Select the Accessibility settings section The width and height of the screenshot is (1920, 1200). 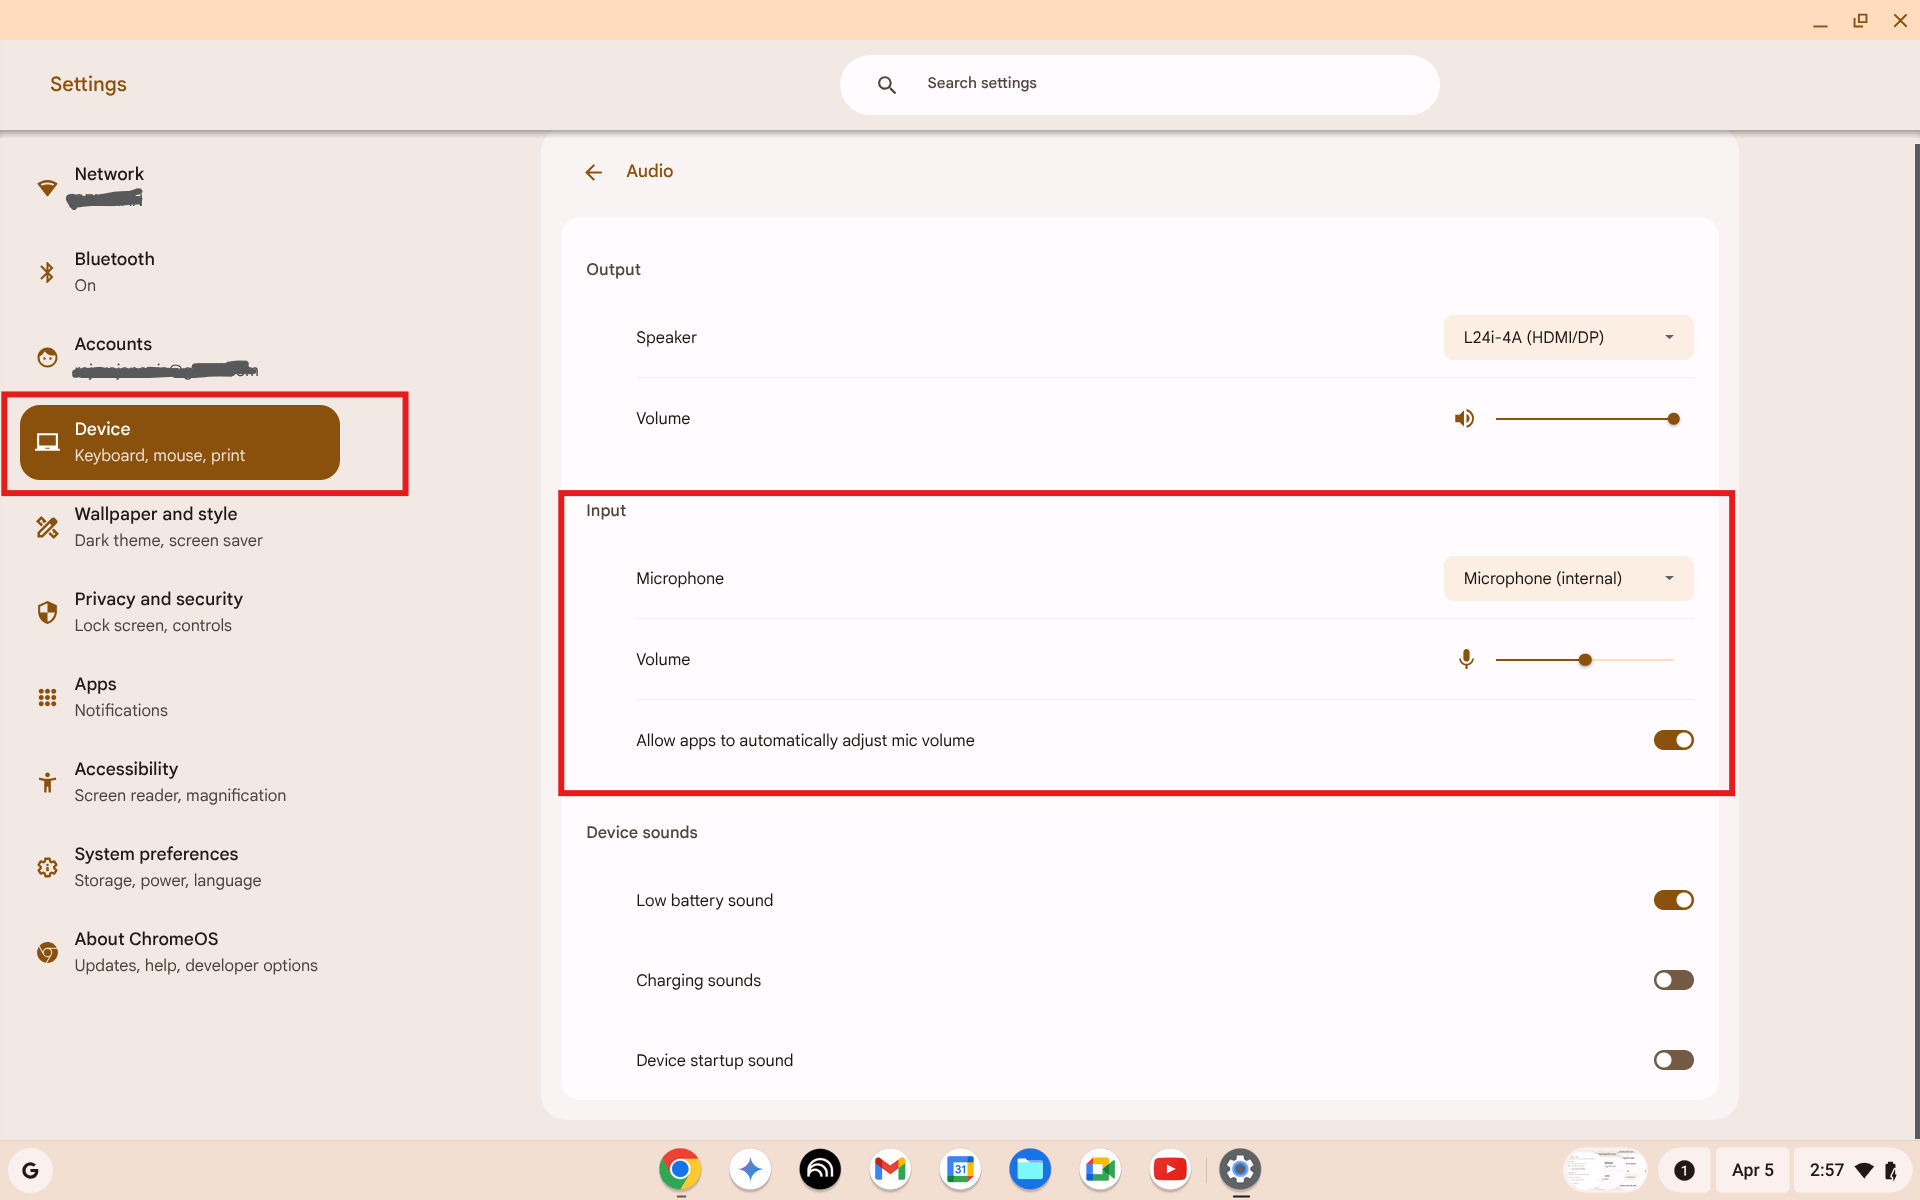(126, 780)
